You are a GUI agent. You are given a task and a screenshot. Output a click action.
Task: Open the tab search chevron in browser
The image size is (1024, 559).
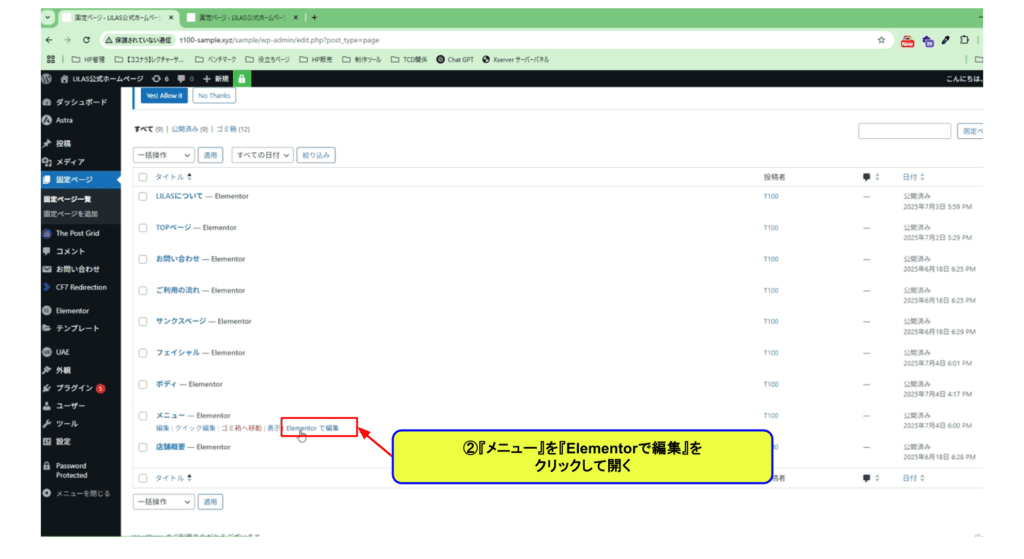[x=48, y=18]
